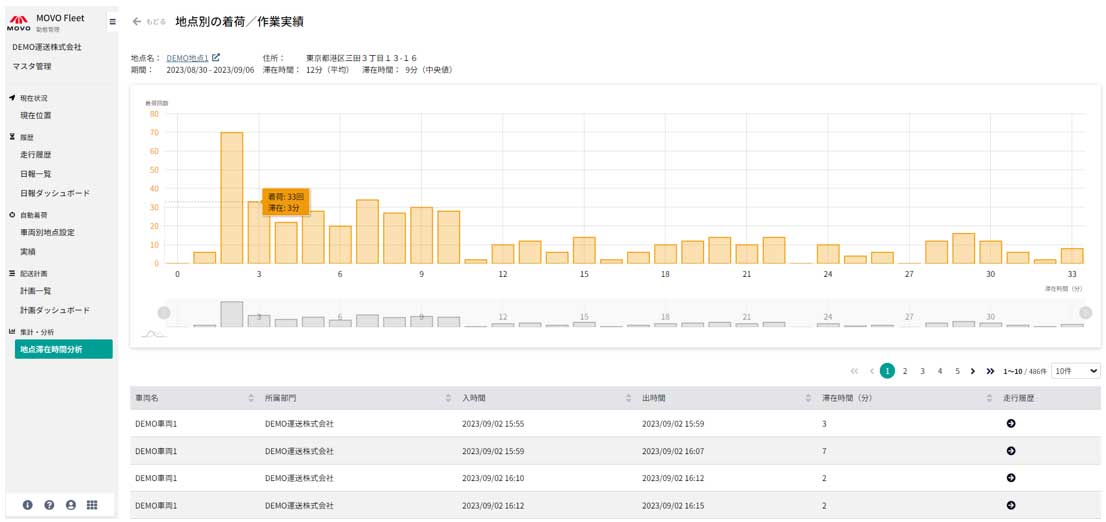Screen dimensions: 1106x522
Task: Open 走行履歴 arrow for first table row
Action: [1011, 424]
